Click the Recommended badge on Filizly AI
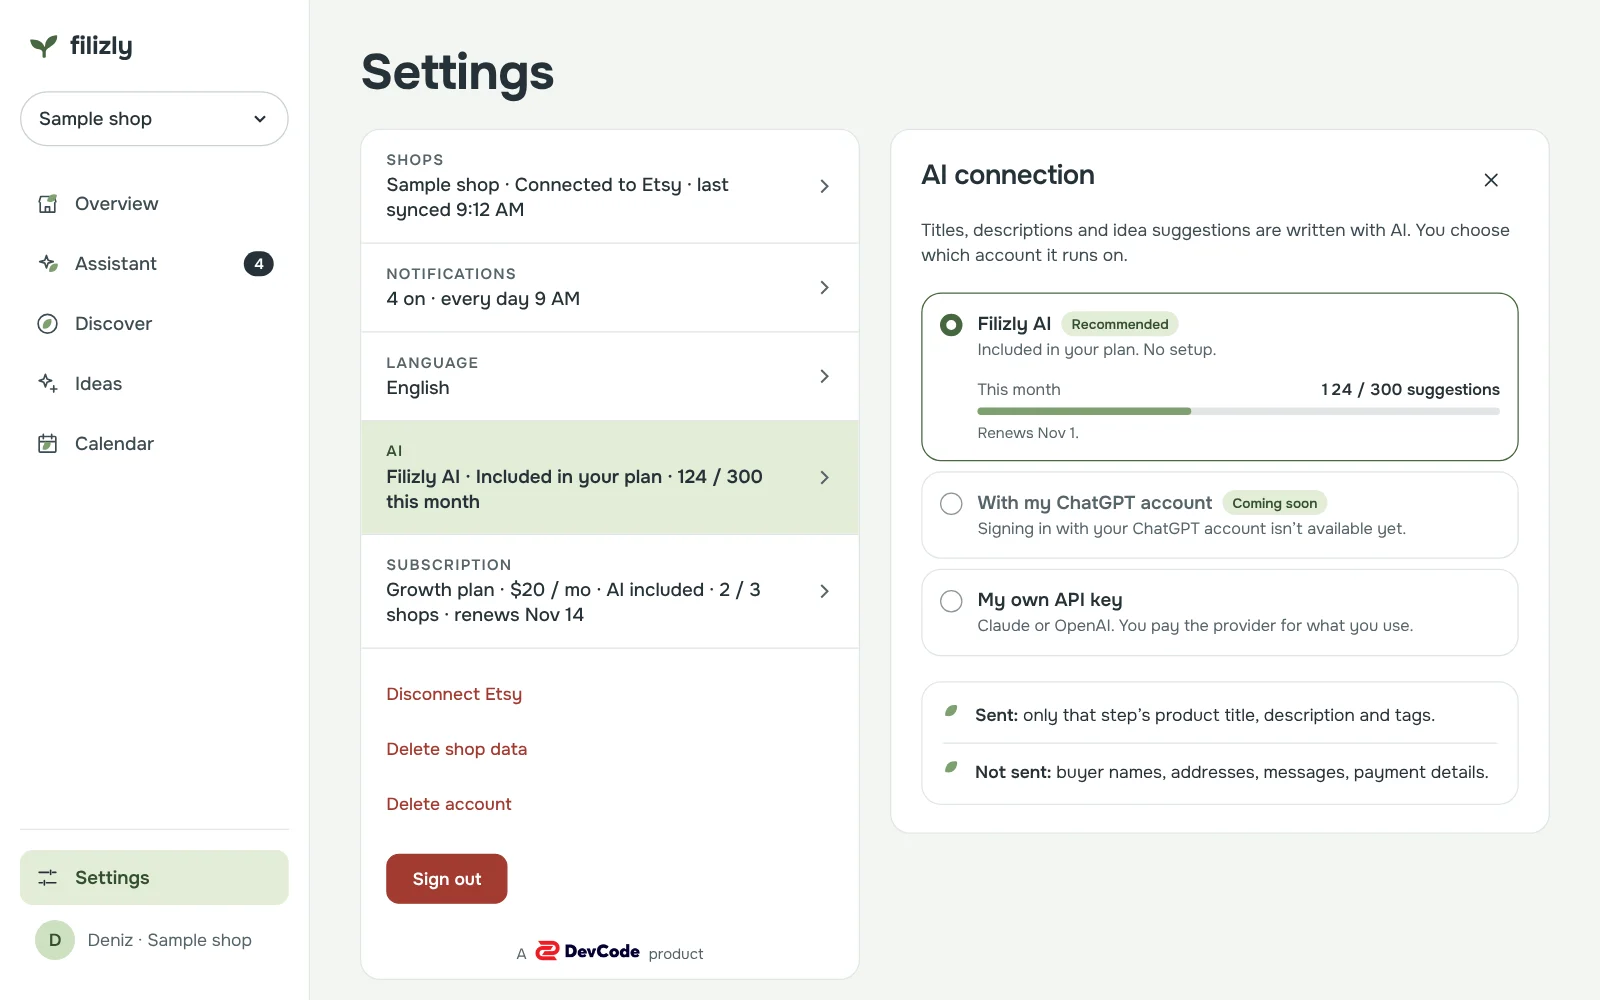 click(1120, 324)
